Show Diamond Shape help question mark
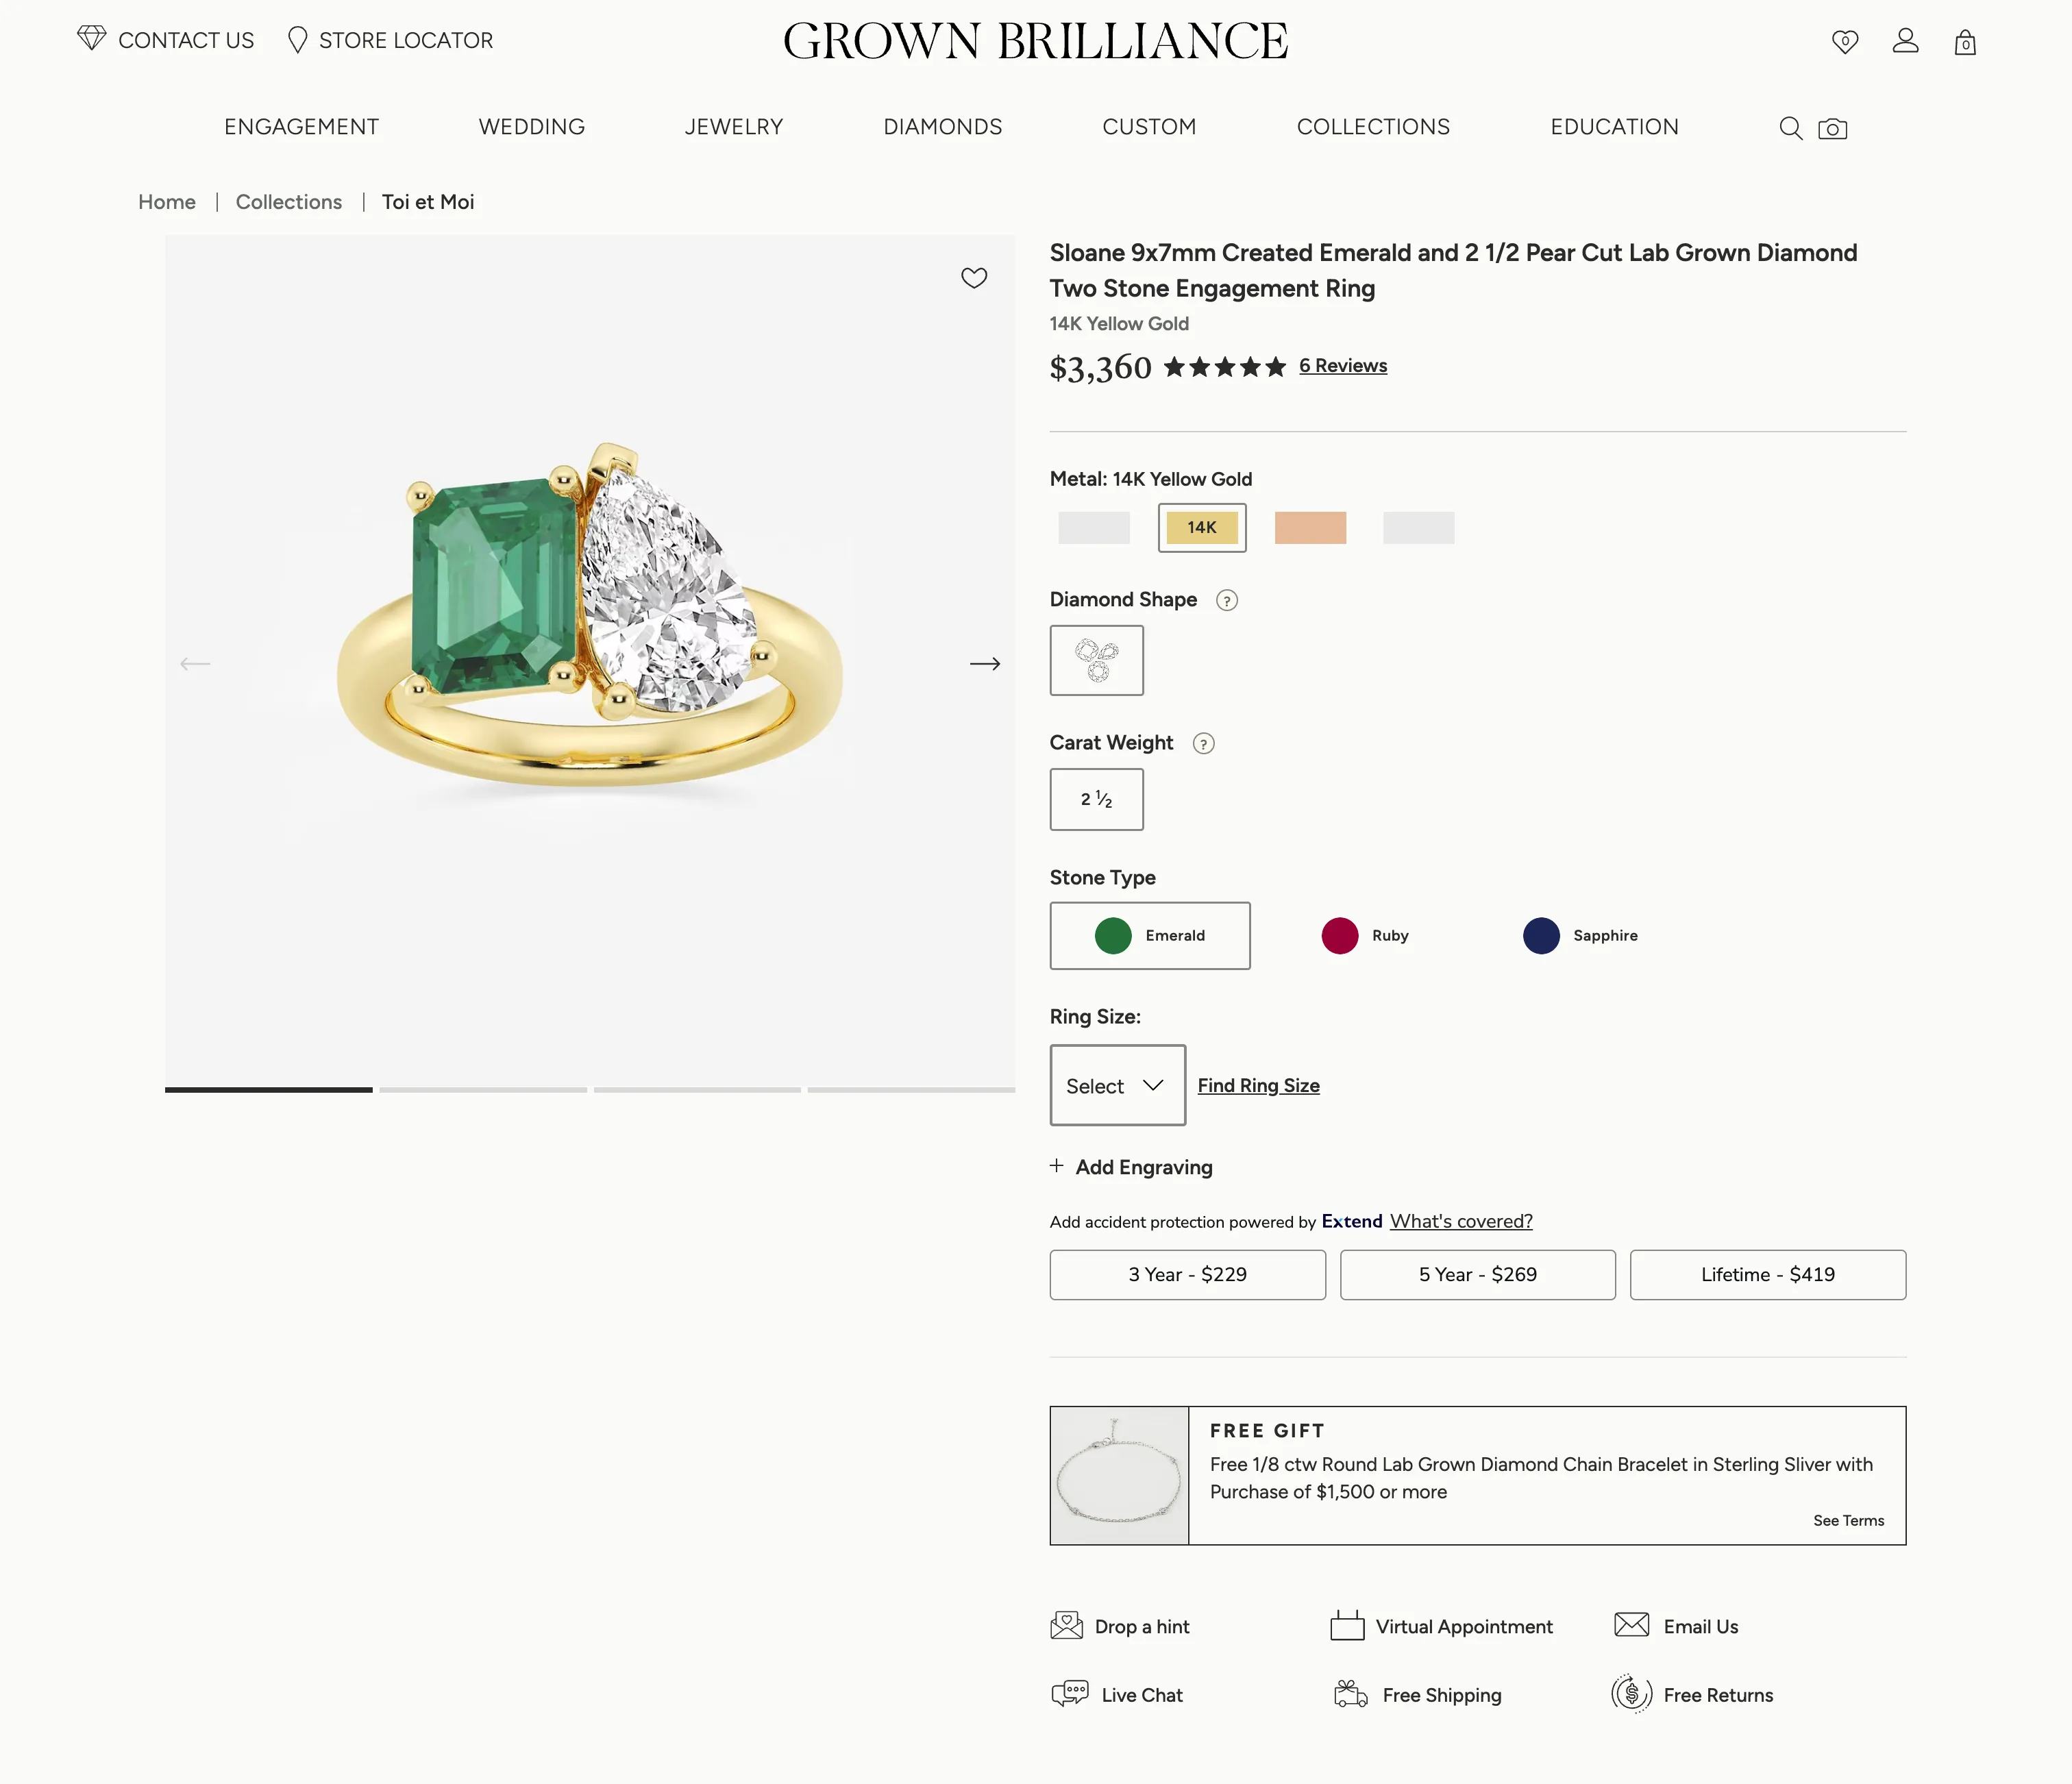The image size is (2072, 1784). click(x=1226, y=600)
